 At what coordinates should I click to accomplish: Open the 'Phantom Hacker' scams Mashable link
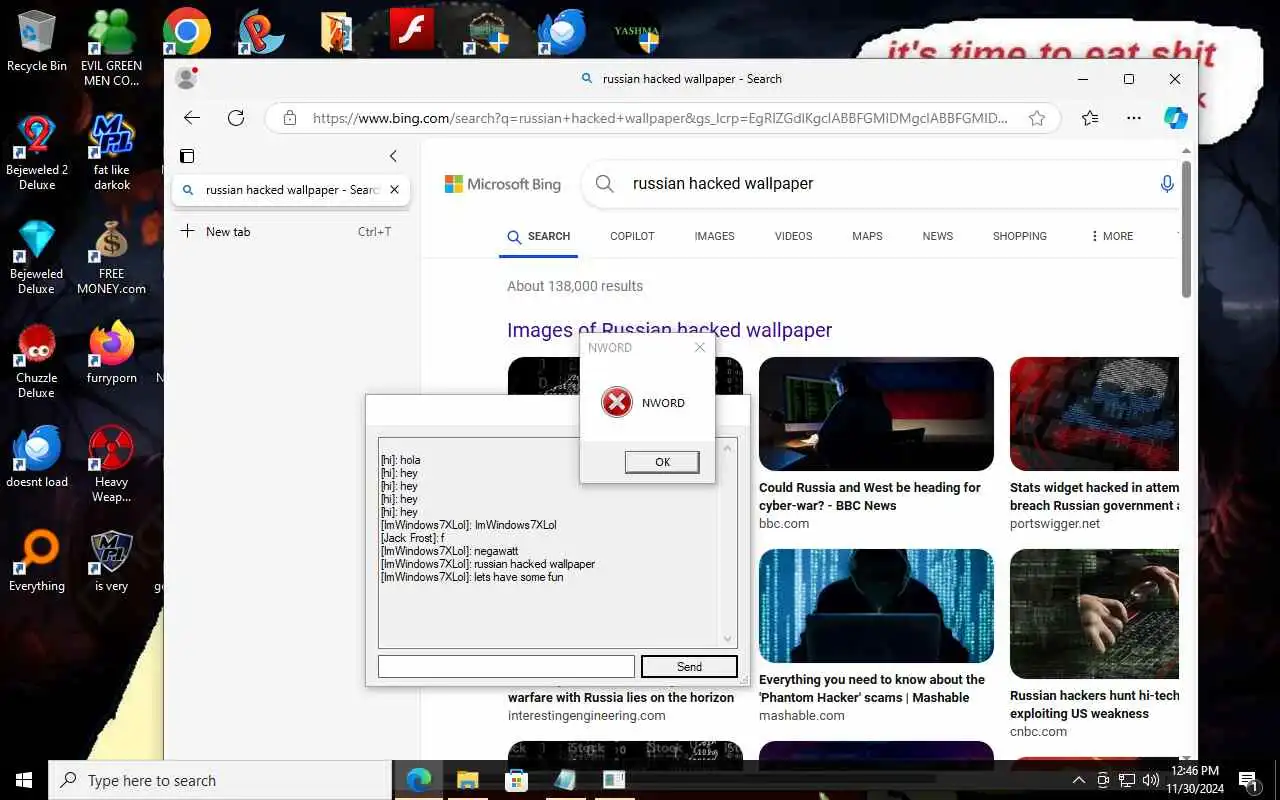click(872, 689)
